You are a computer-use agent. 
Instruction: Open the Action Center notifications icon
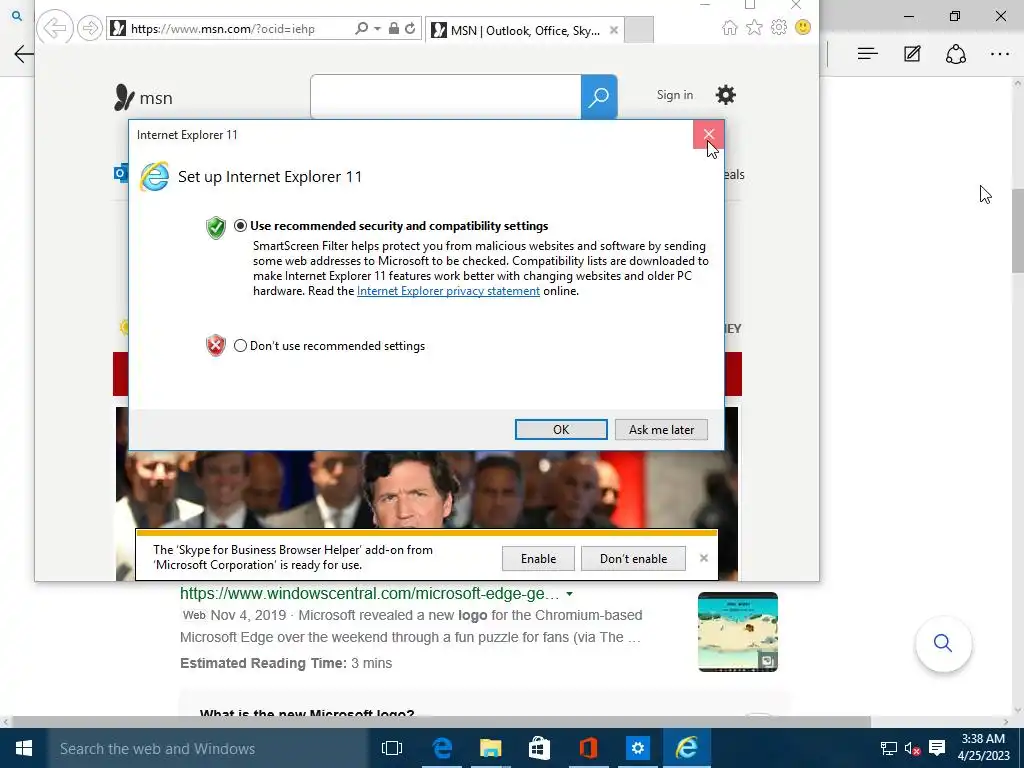[x=937, y=748]
